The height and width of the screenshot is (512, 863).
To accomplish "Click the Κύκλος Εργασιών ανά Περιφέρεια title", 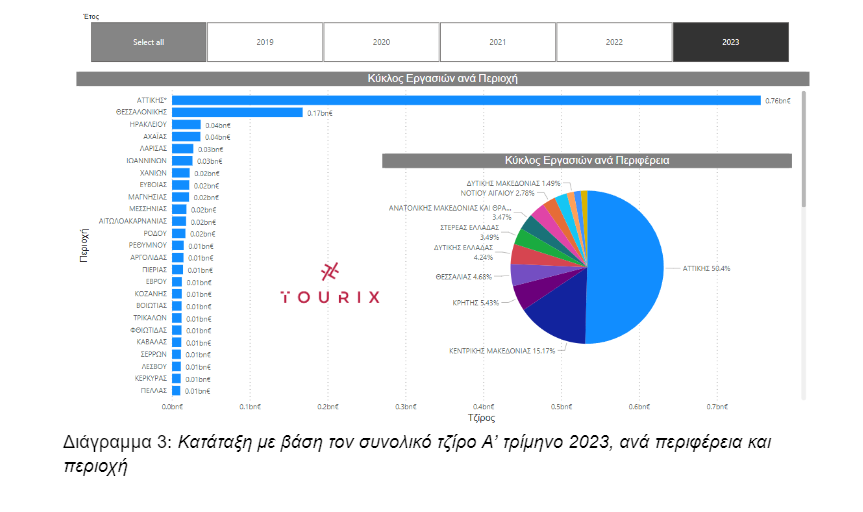I will [x=587, y=160].
